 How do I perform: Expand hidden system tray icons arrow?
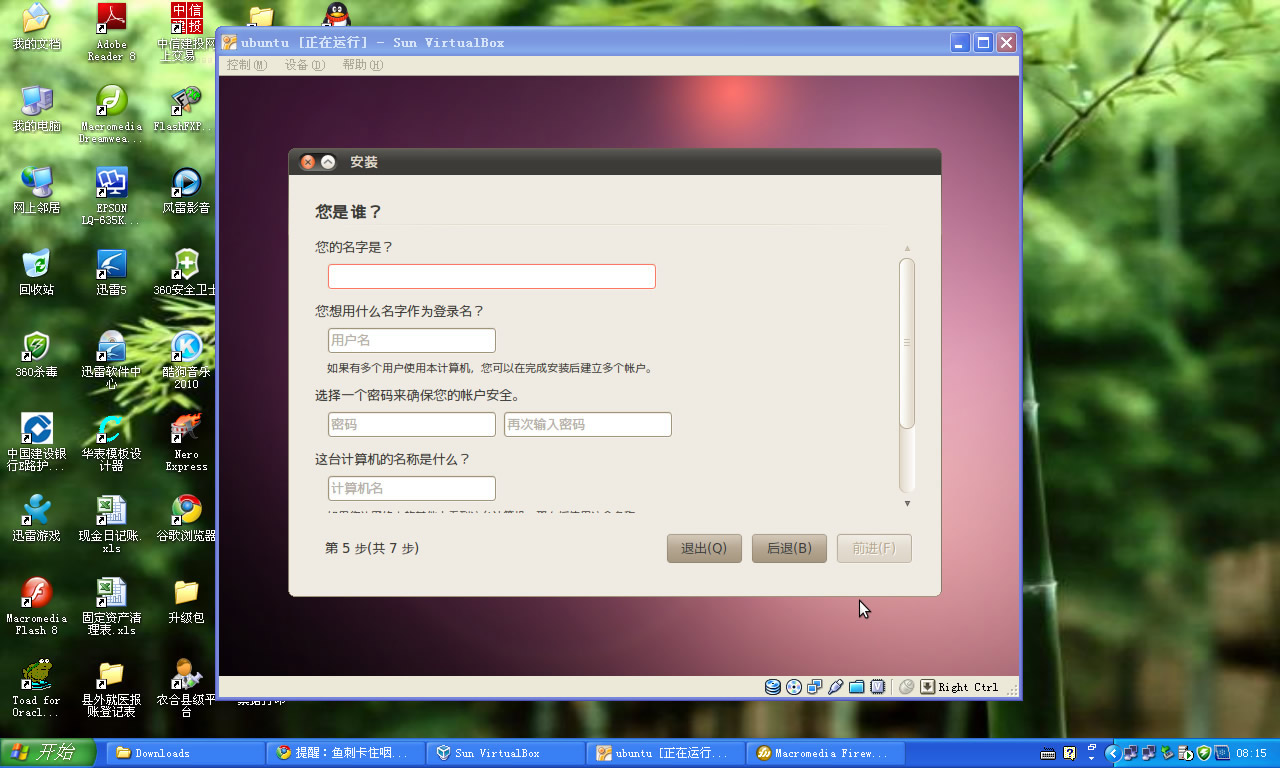[x=1111, y=753]
